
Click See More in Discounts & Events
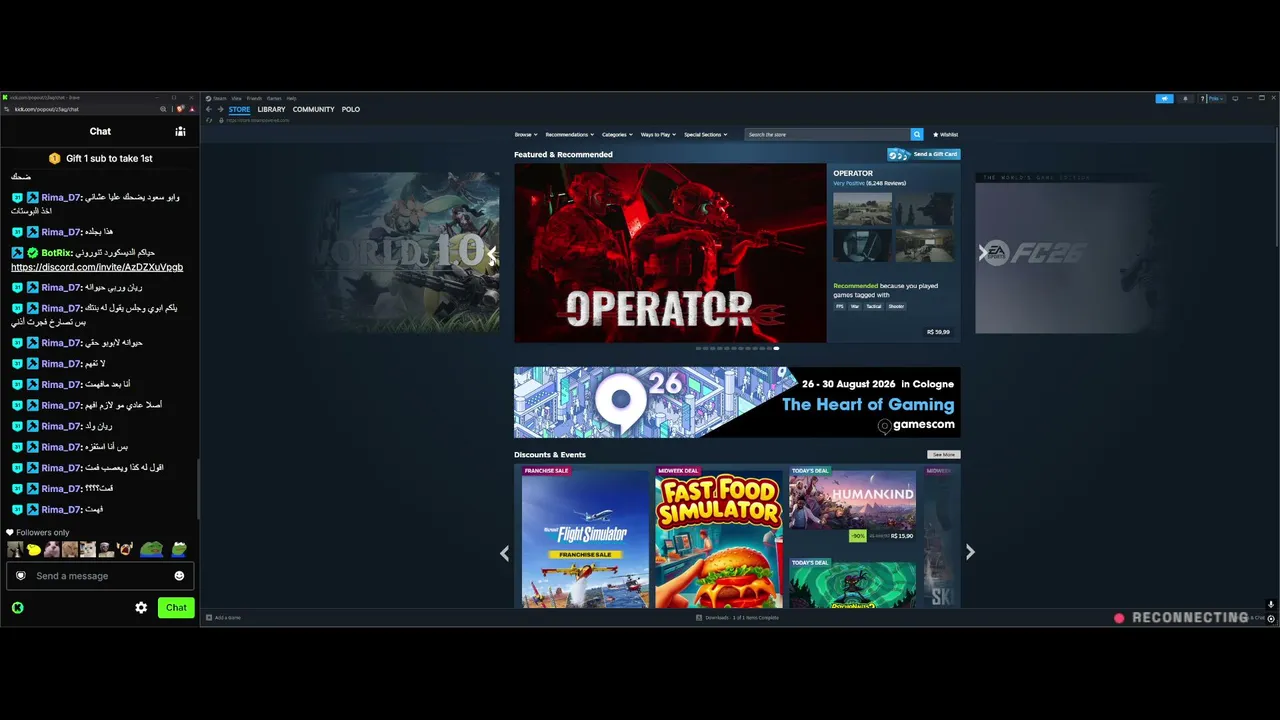943,455
